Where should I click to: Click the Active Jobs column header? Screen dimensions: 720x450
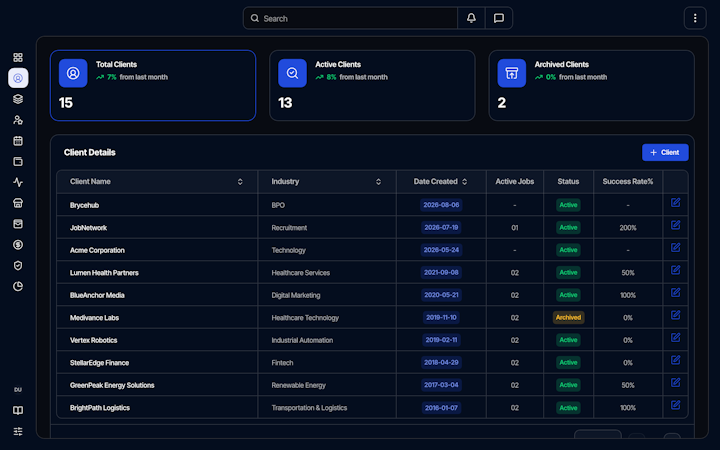click(x=514, y=181)
